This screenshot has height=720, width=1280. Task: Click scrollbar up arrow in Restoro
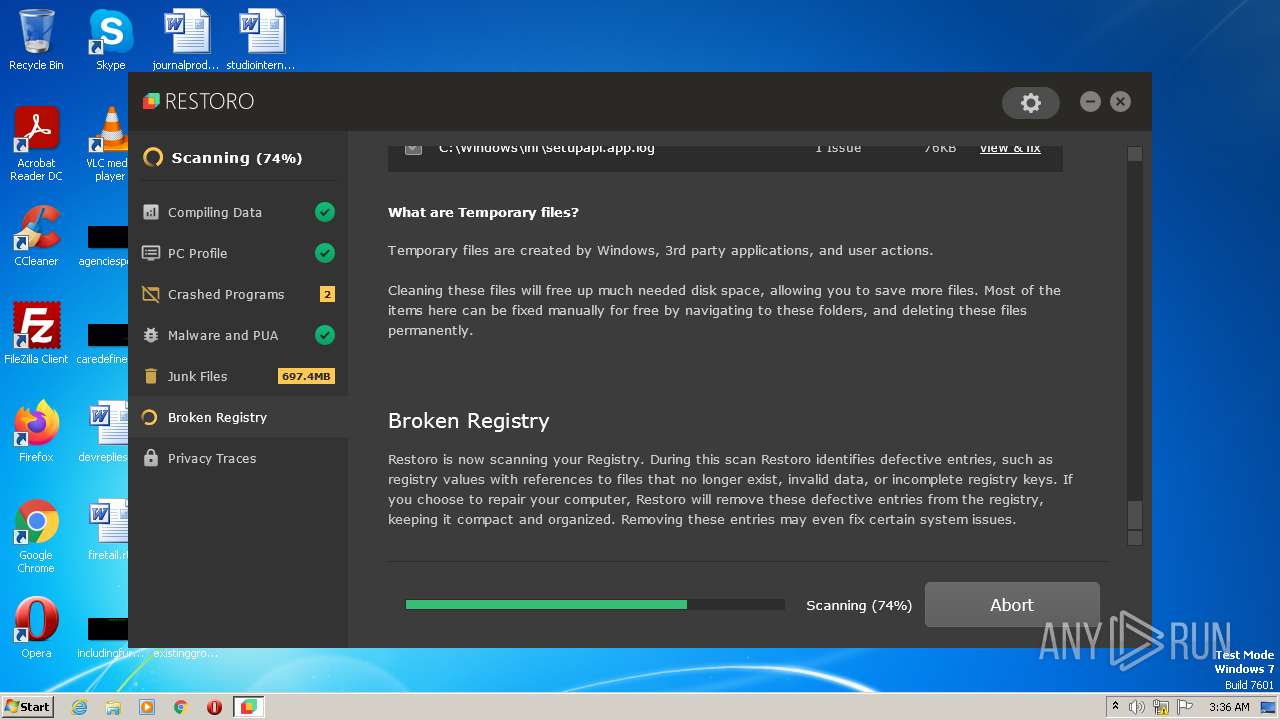[1134, 154]
